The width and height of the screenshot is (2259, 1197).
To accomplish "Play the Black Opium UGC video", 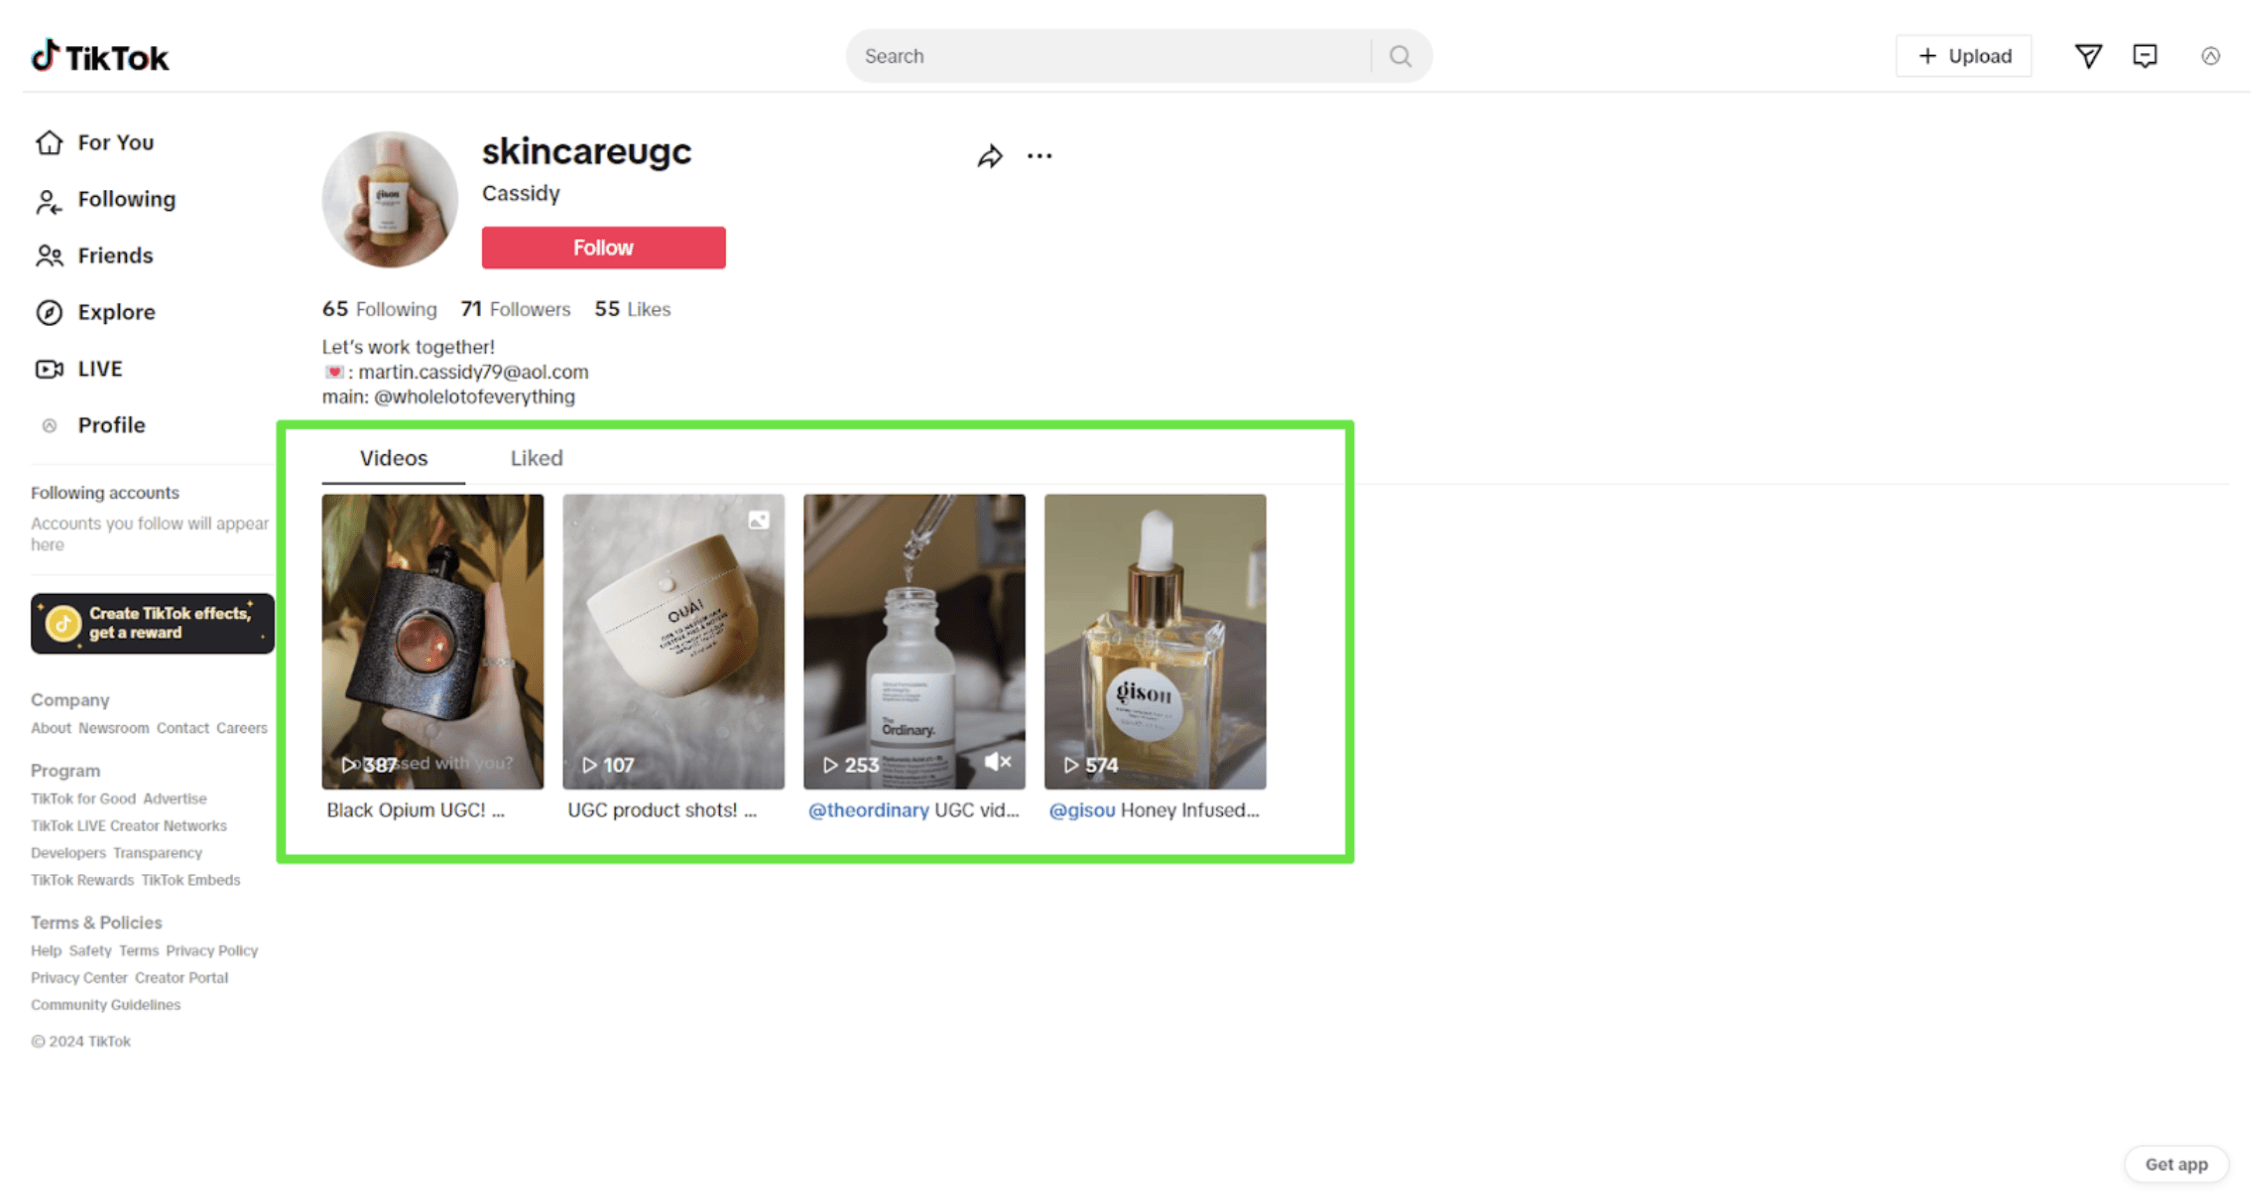I will pyautogui.click(x=433, y=641).
